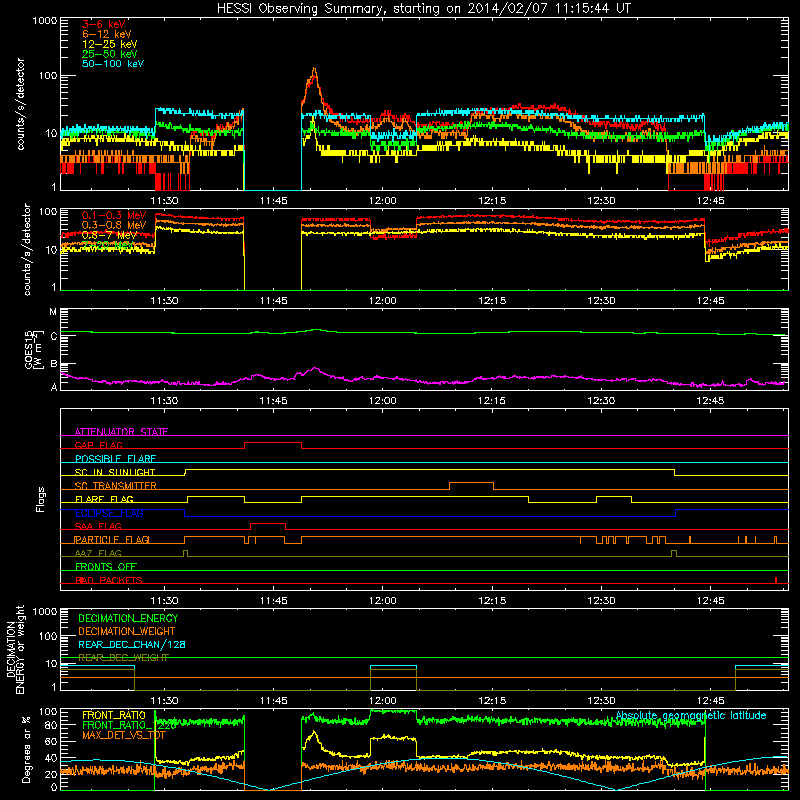
Task: Click the raised GAP_FLAG step segment
Action: coord(273,443)
